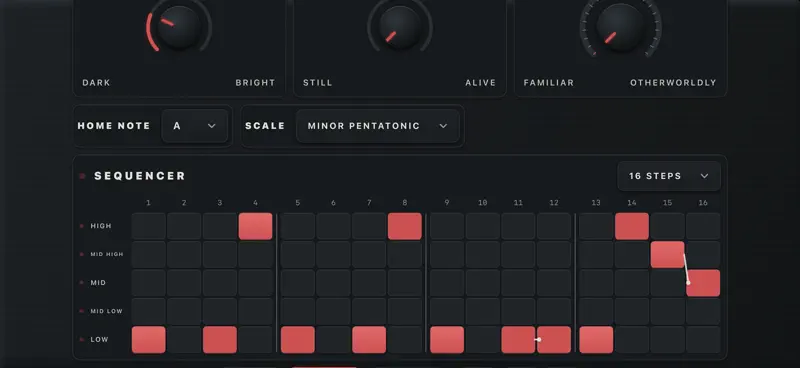Toggle off the High row step 14
This screenshot has width=800, height=368.
[632, 226]
